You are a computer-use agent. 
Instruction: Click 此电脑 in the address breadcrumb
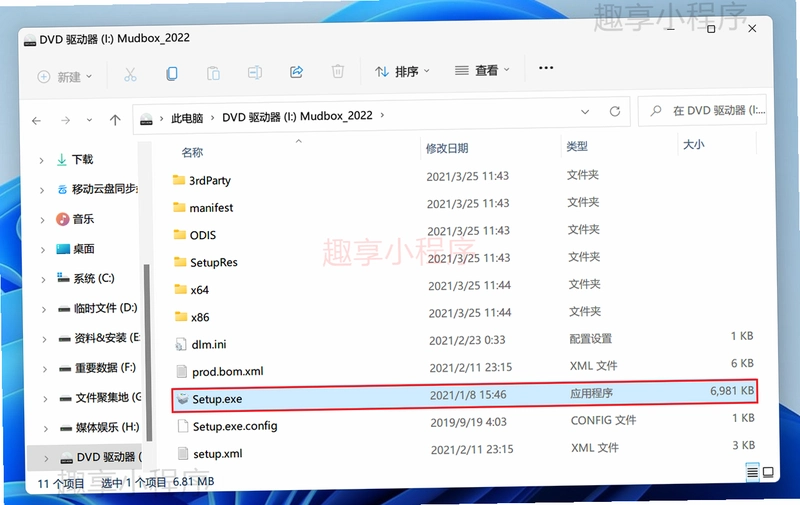tap(187, 118)
